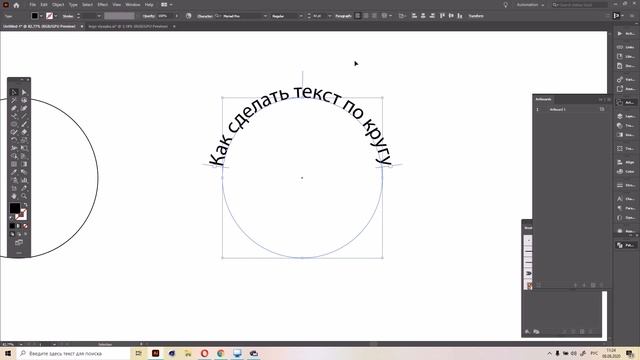Select the Direct Selection tool
640x360 pixels.
24,92
